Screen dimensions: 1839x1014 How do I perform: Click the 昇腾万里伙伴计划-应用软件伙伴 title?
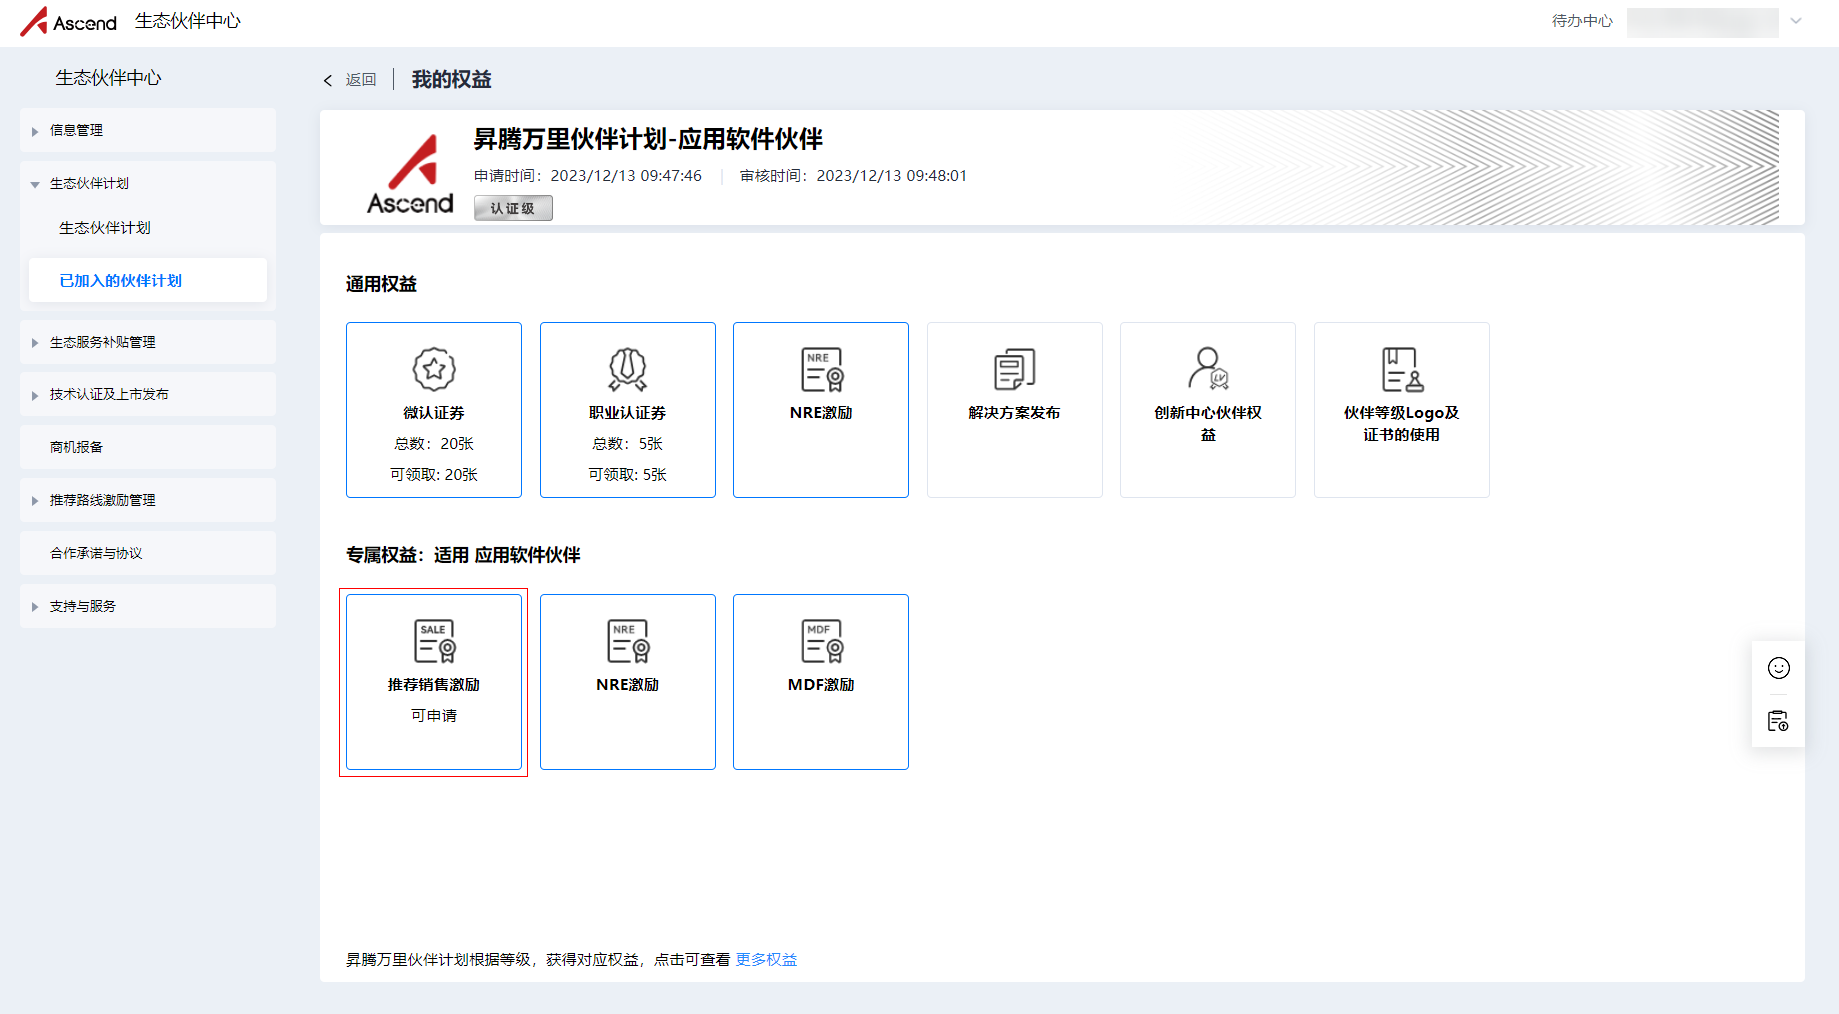click(648, 139)
